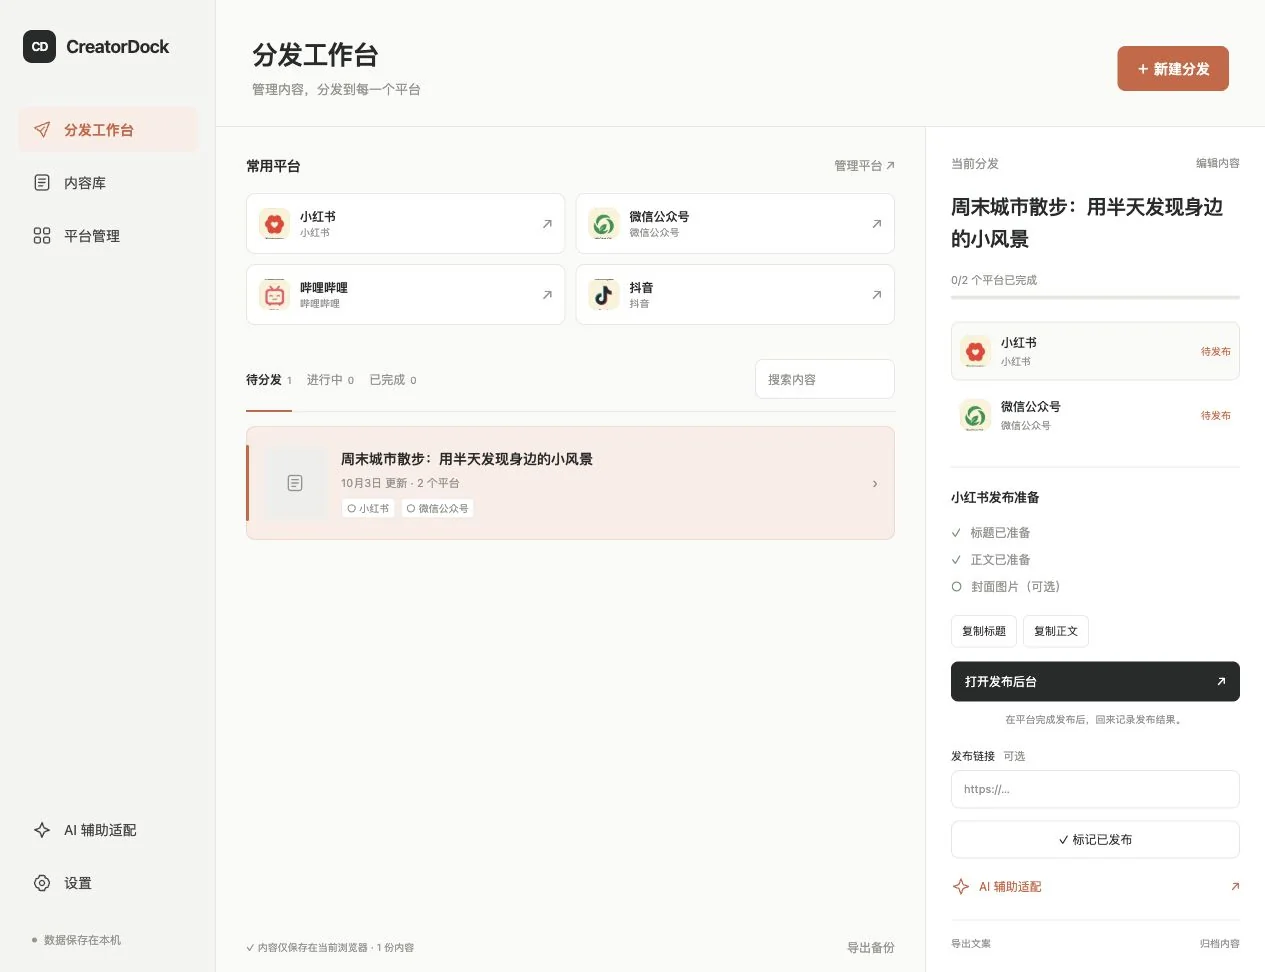The width and height of the screenshot is (1265, 972).
Task: Click the 正文已准备 checklist item
Action: [991, 560]
